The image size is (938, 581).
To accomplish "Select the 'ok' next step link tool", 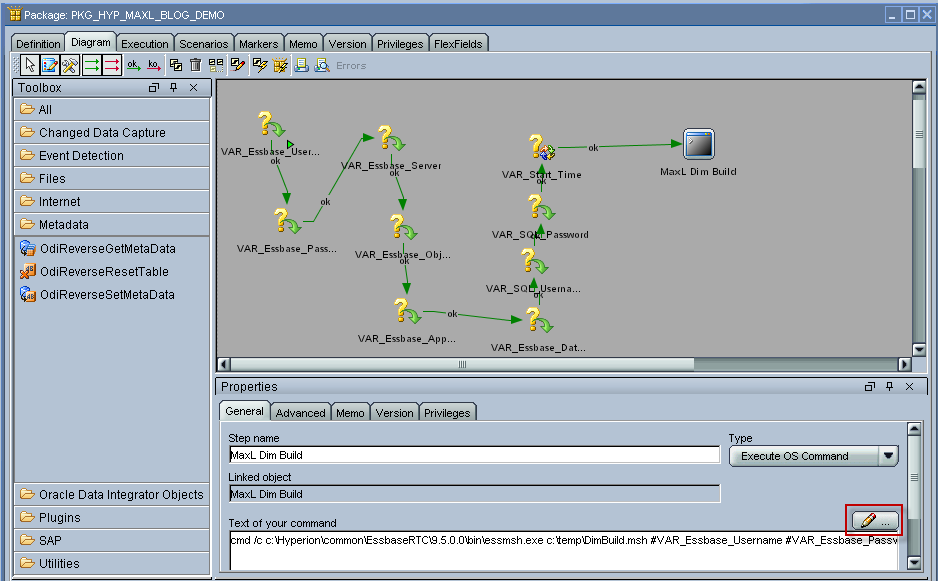I will click(133, 65).
